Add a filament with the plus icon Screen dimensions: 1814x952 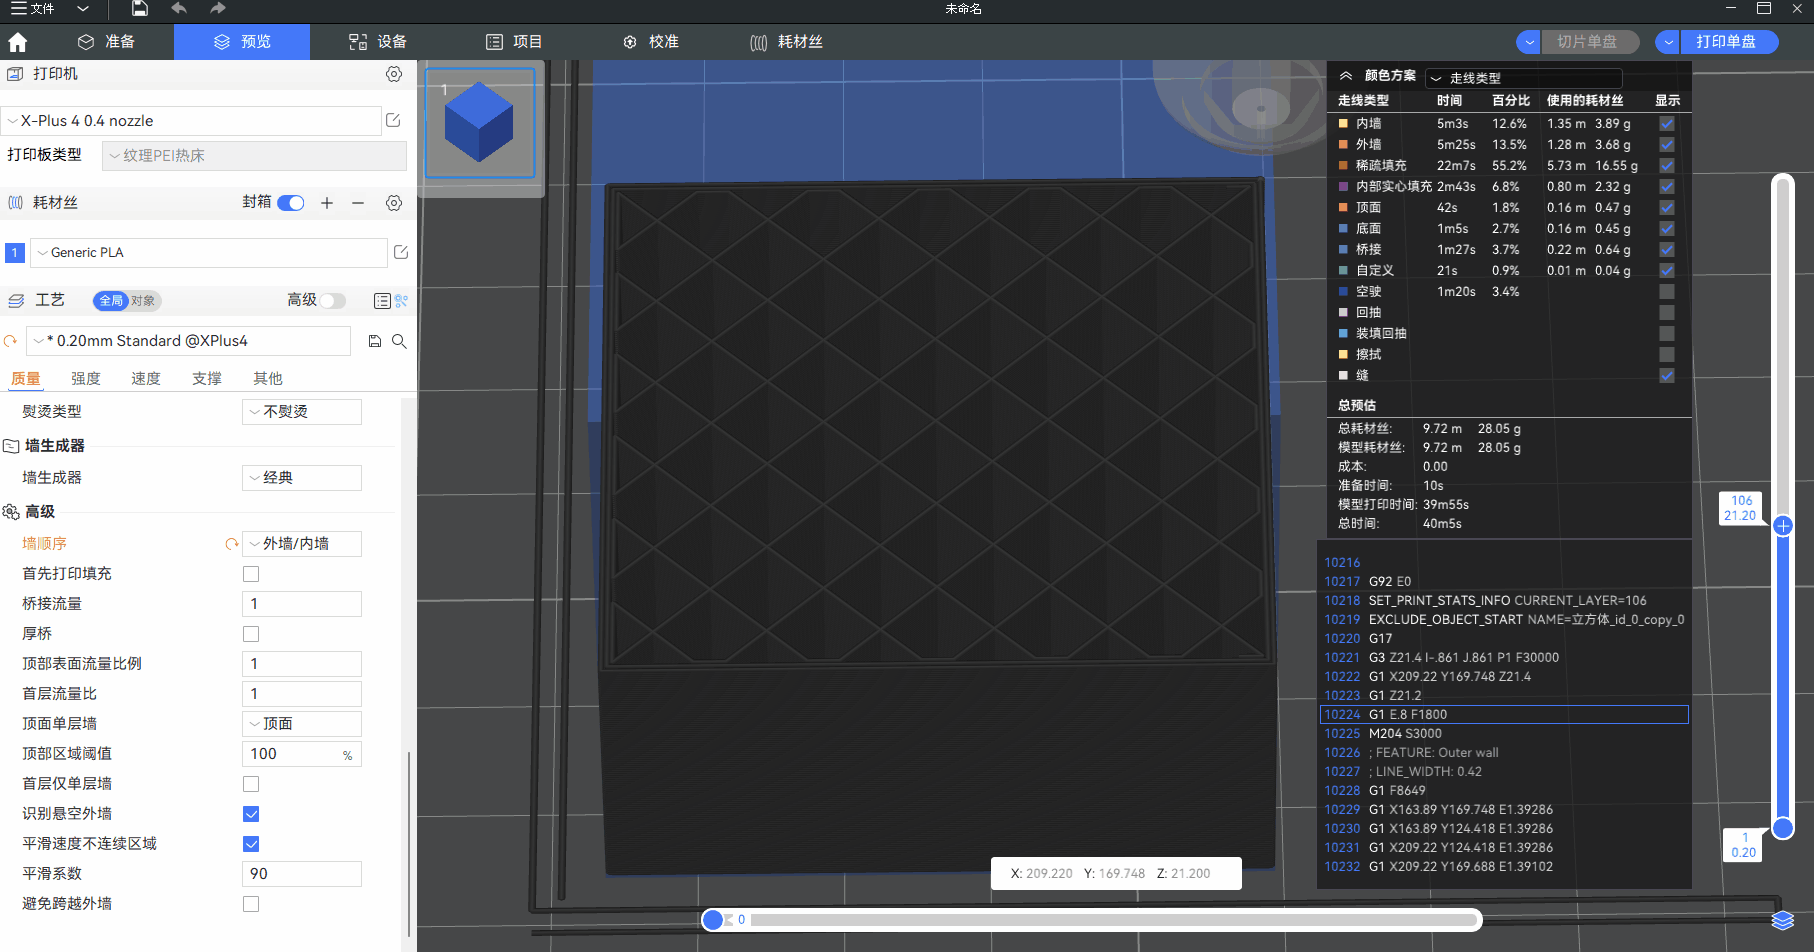click(327, 203)
